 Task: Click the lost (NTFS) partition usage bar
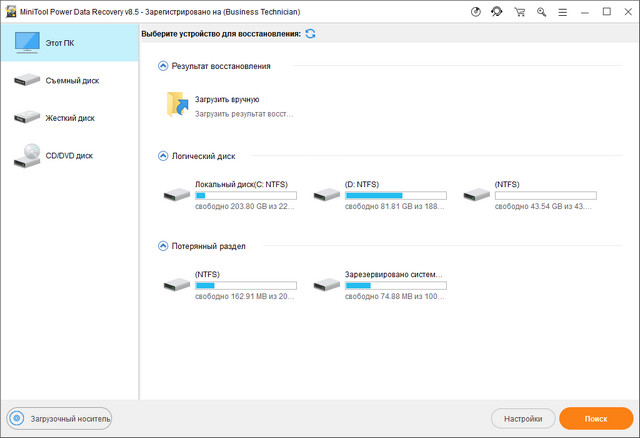(245, 285)
